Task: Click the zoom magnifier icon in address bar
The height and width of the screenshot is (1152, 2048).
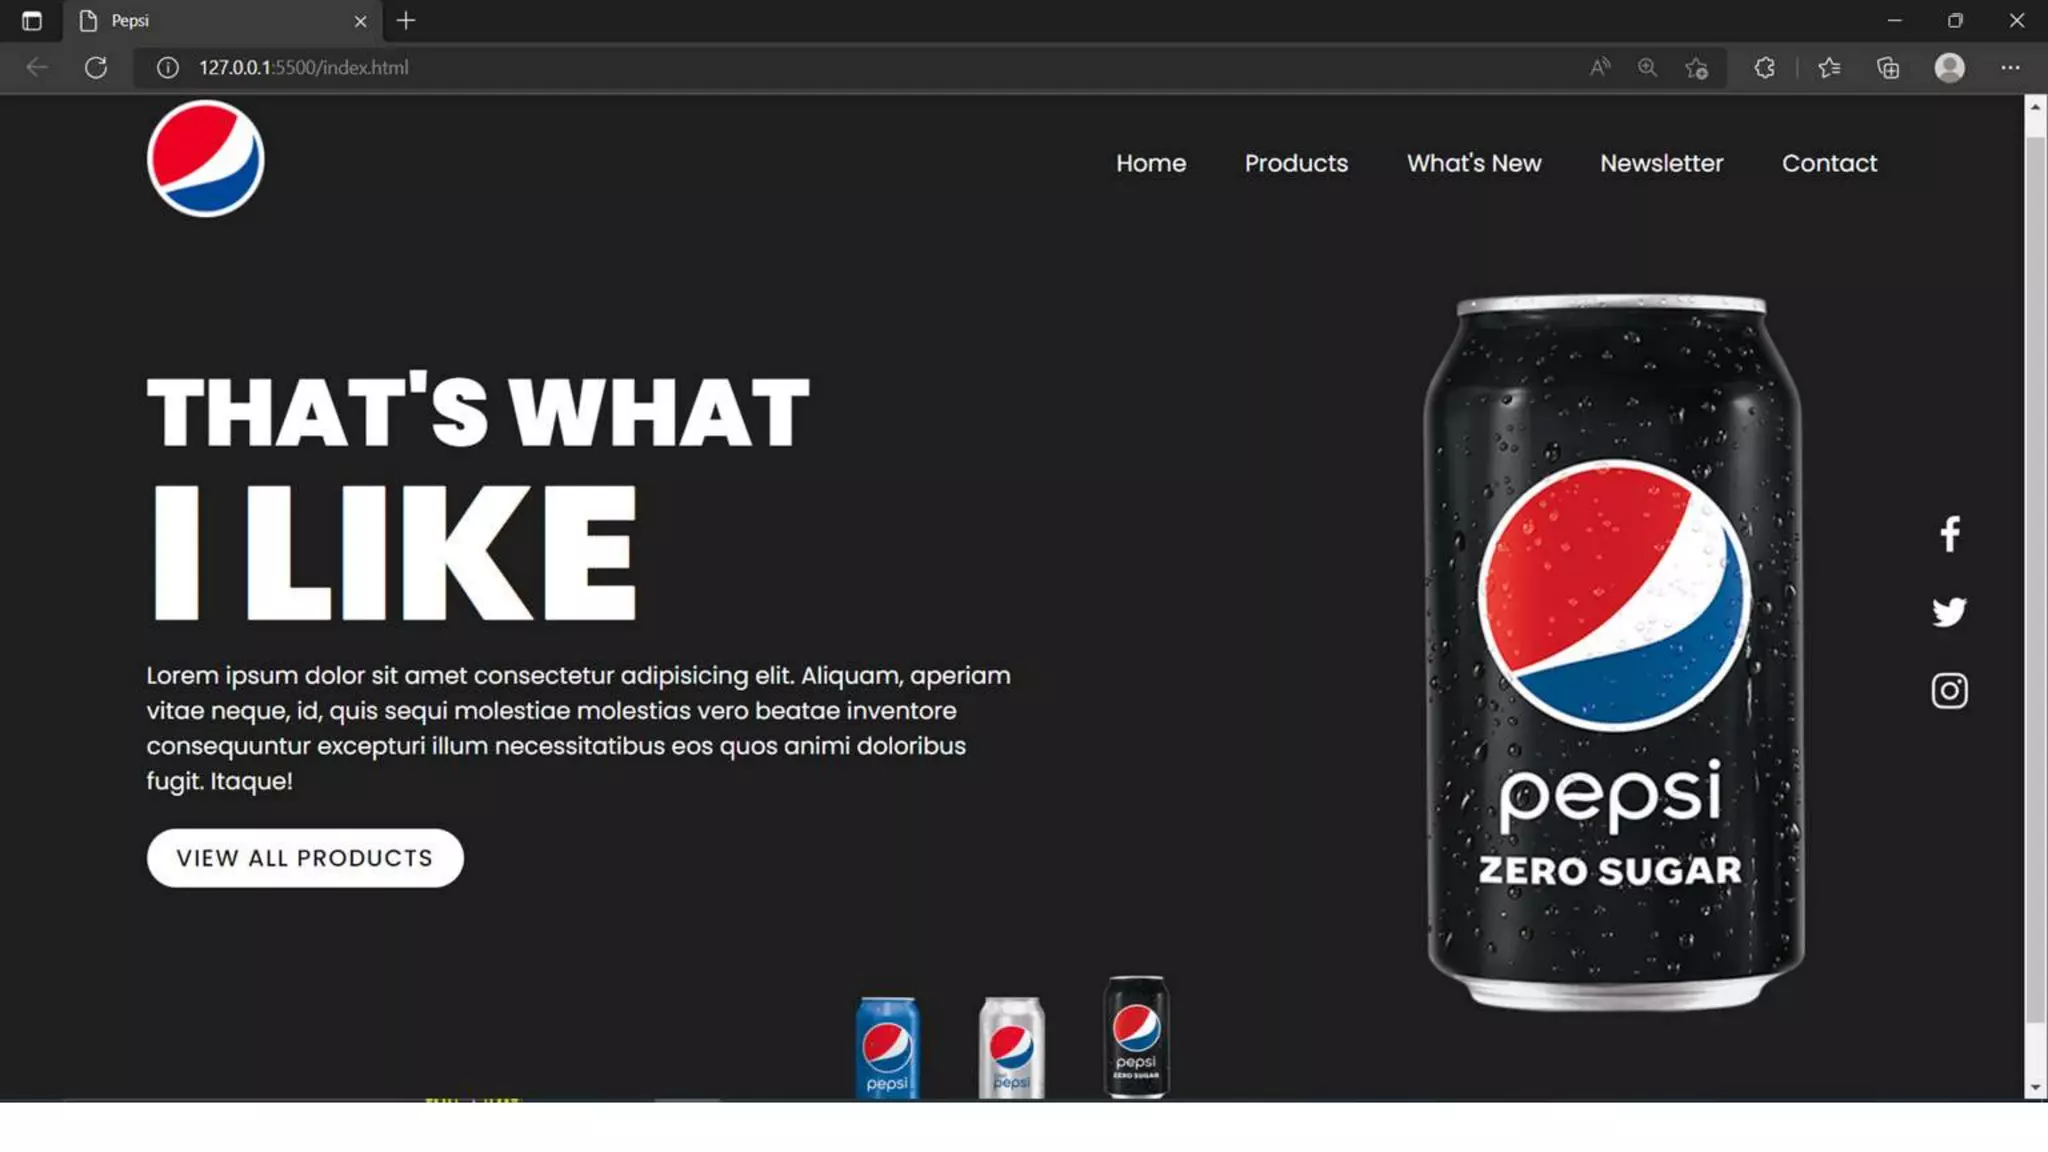Action: [x=1647, y=67]
